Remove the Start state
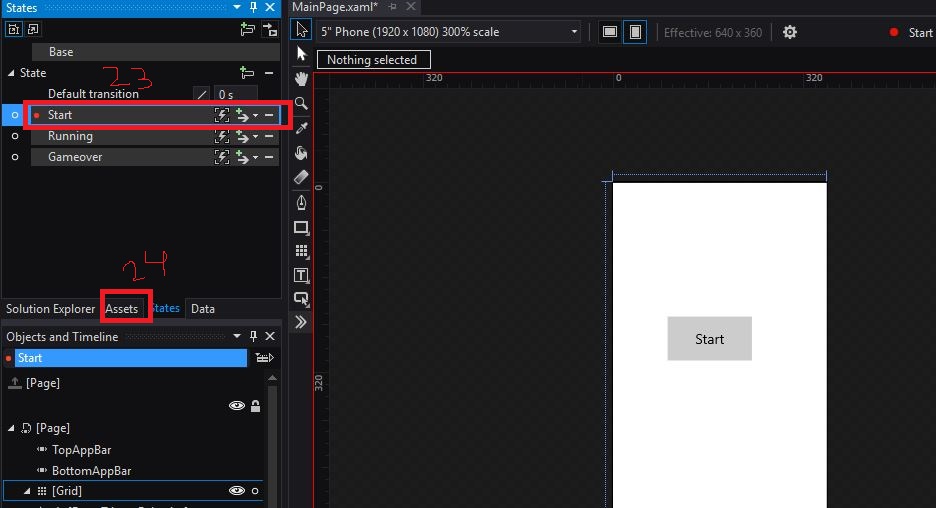Screen dimensions: 936x508 (x=269, y=115)
